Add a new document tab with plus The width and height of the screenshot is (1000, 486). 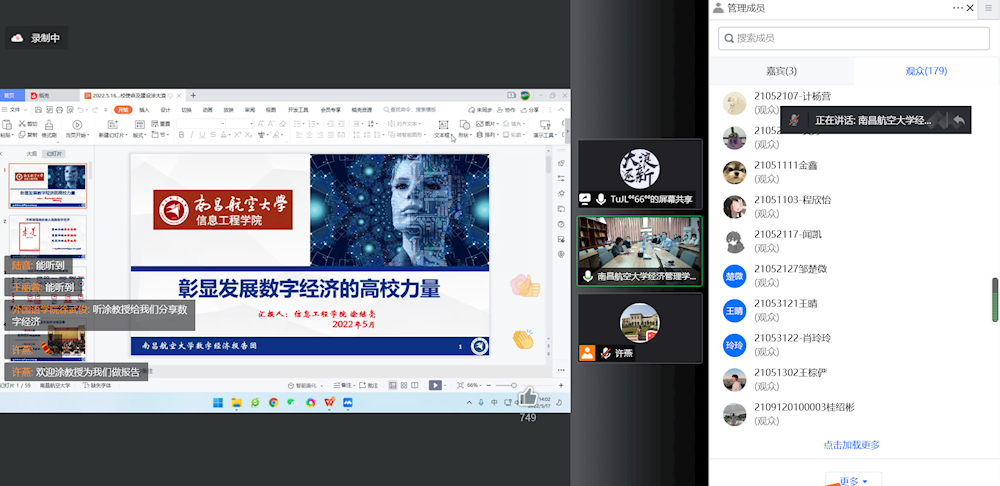click(x=193, y=96)
